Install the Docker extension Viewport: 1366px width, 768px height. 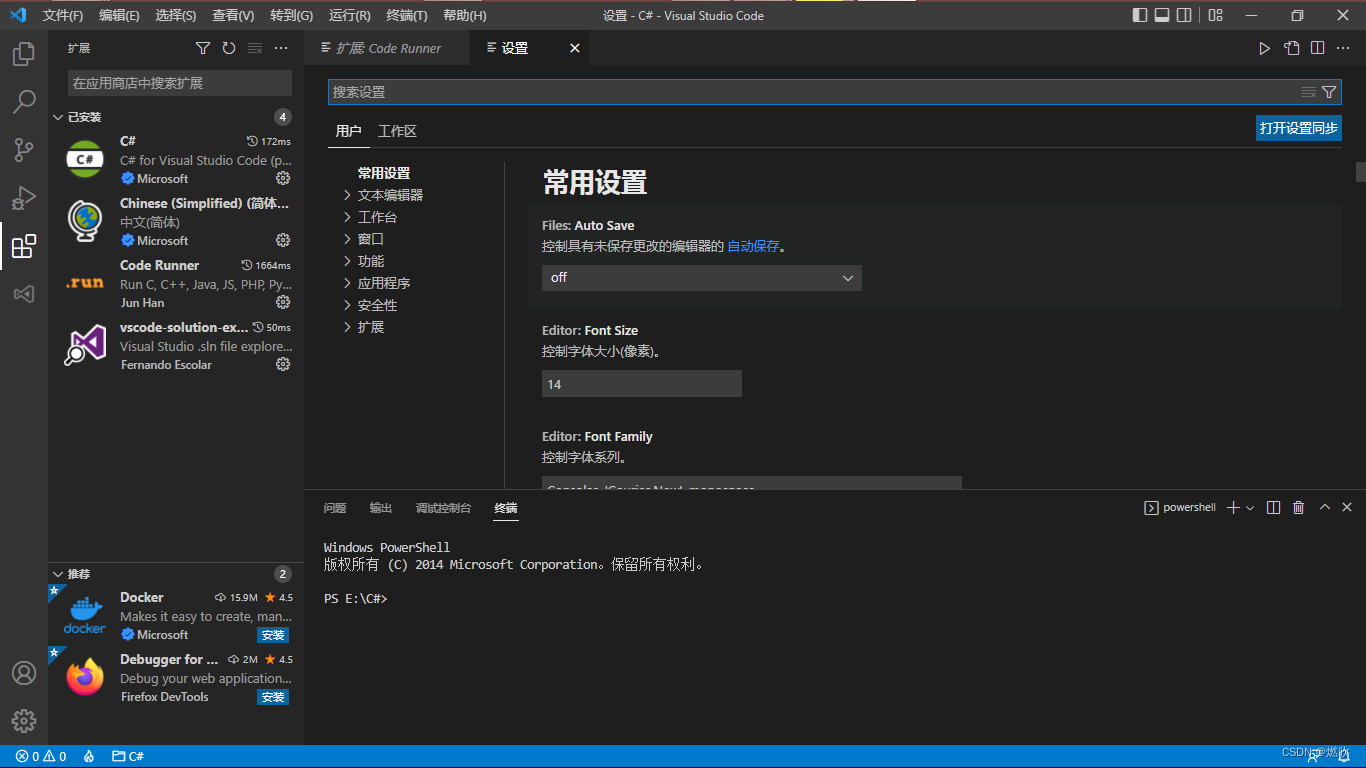pos(273,635)
